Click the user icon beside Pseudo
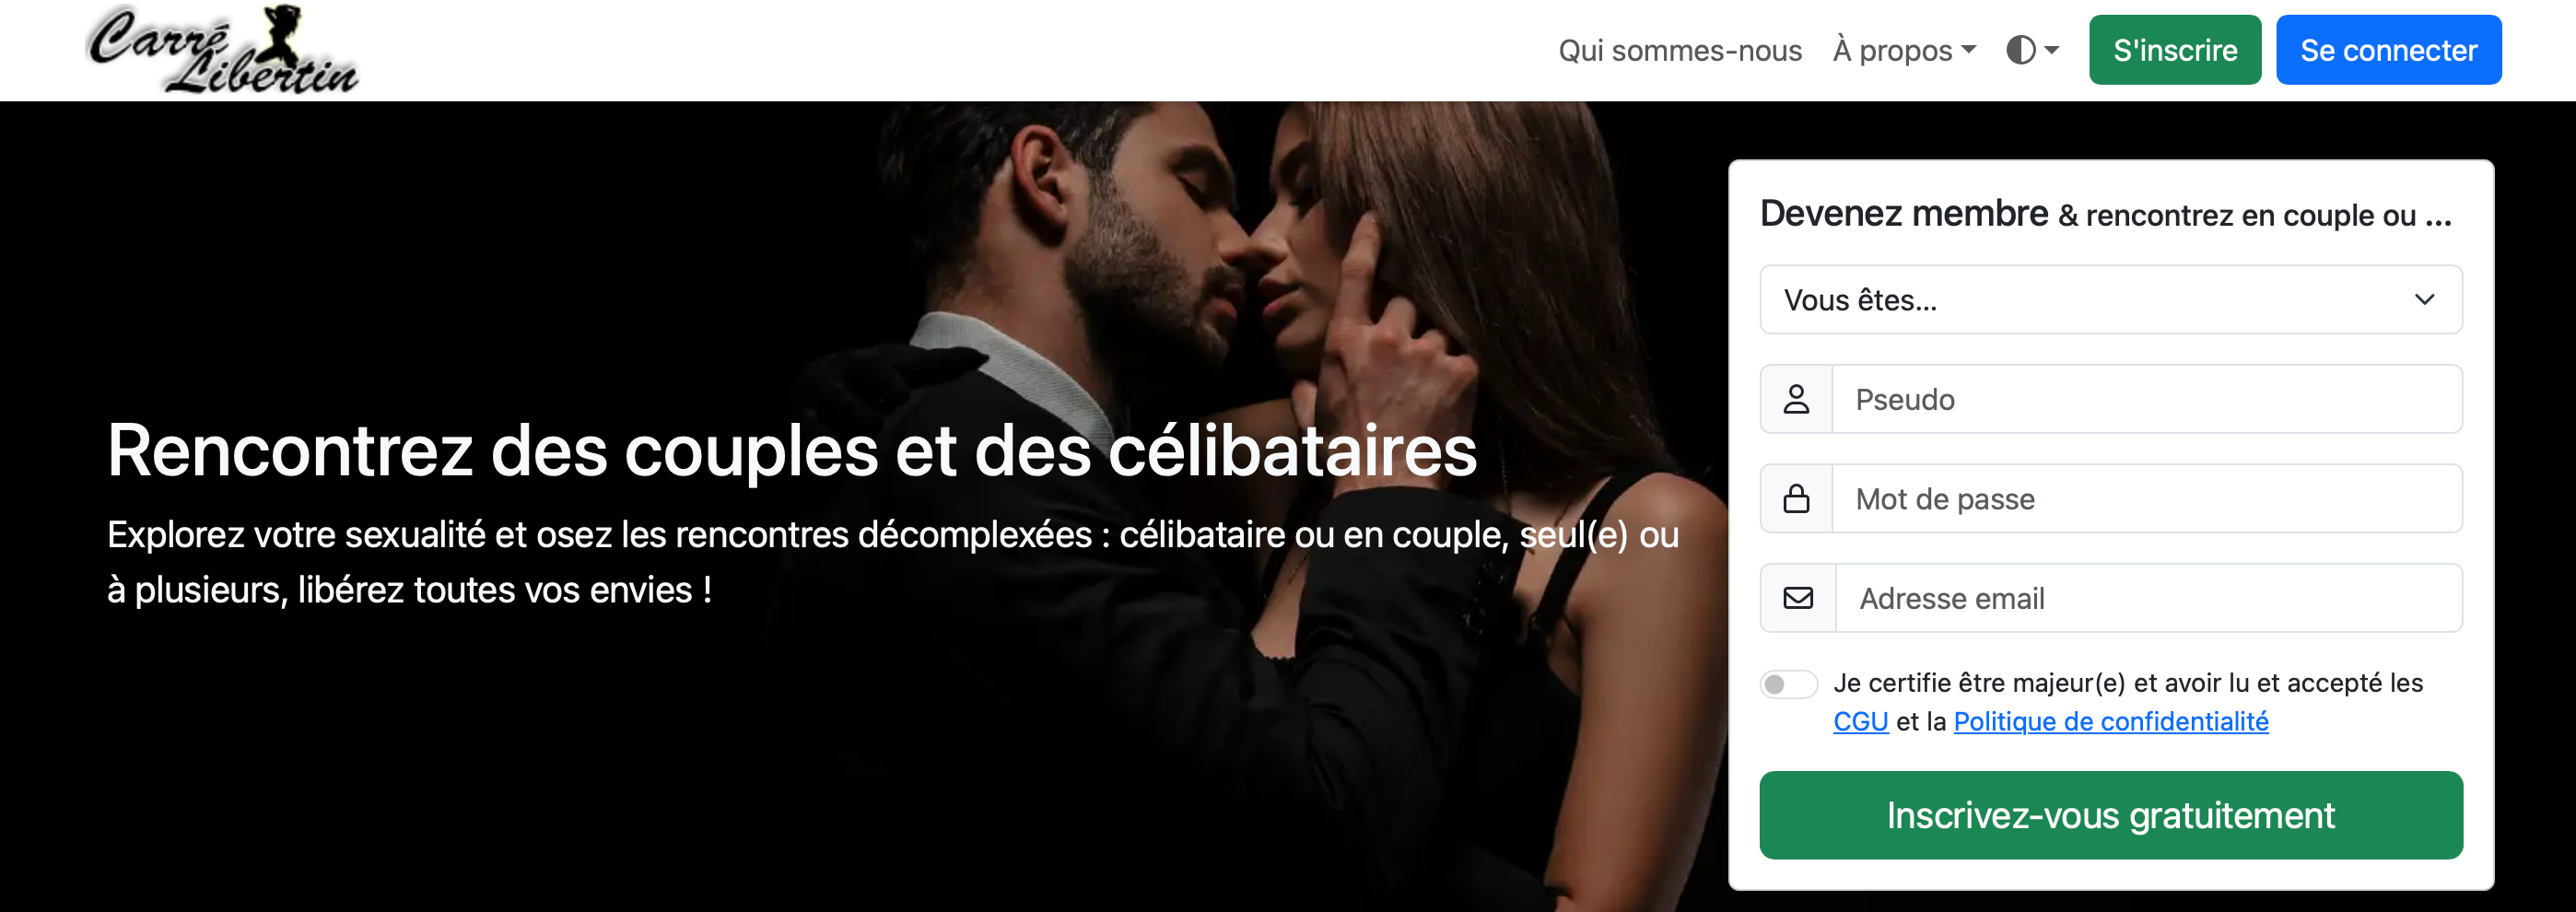 tap(1796, 399)
